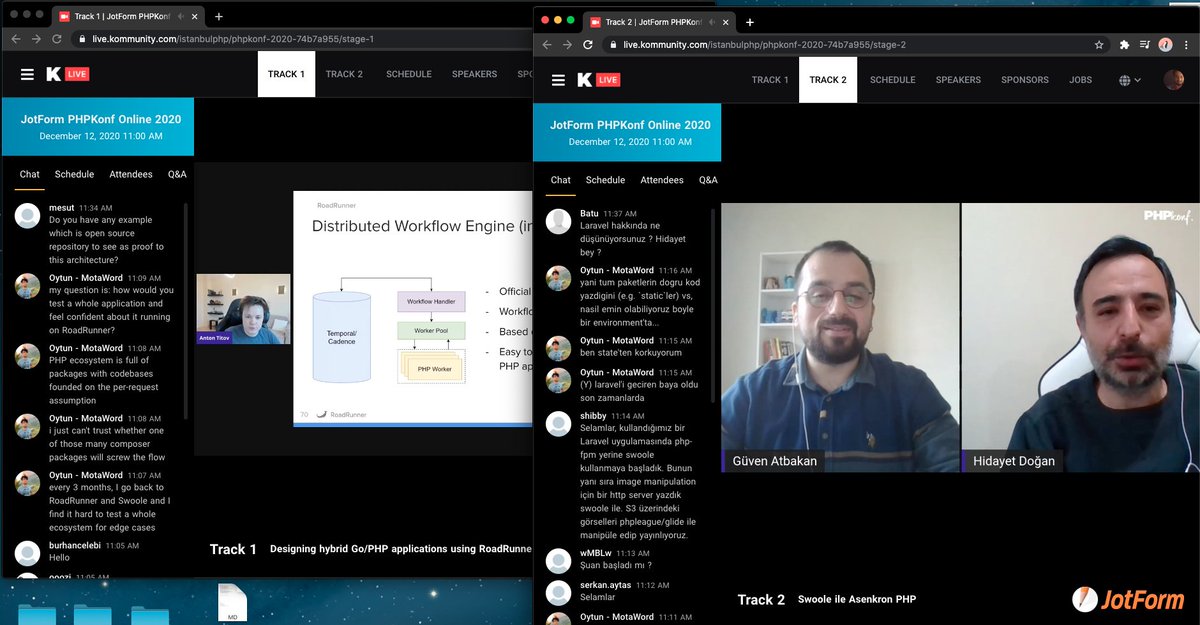This screenshot has width=1200, height=625.
Task: Switch to Schedule tab in Track 2 sidebar
Action: coord(605,180)
